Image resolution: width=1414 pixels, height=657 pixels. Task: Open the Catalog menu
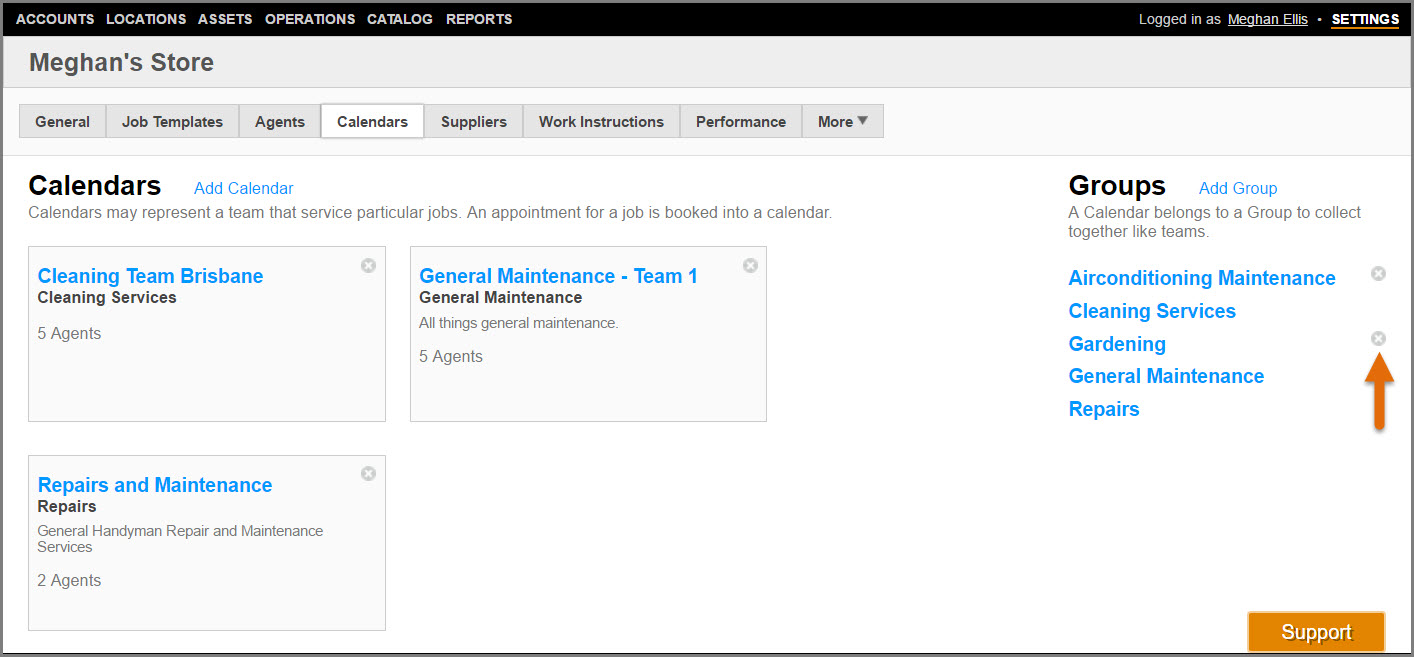pyautogui.click(x=400, y=19)
